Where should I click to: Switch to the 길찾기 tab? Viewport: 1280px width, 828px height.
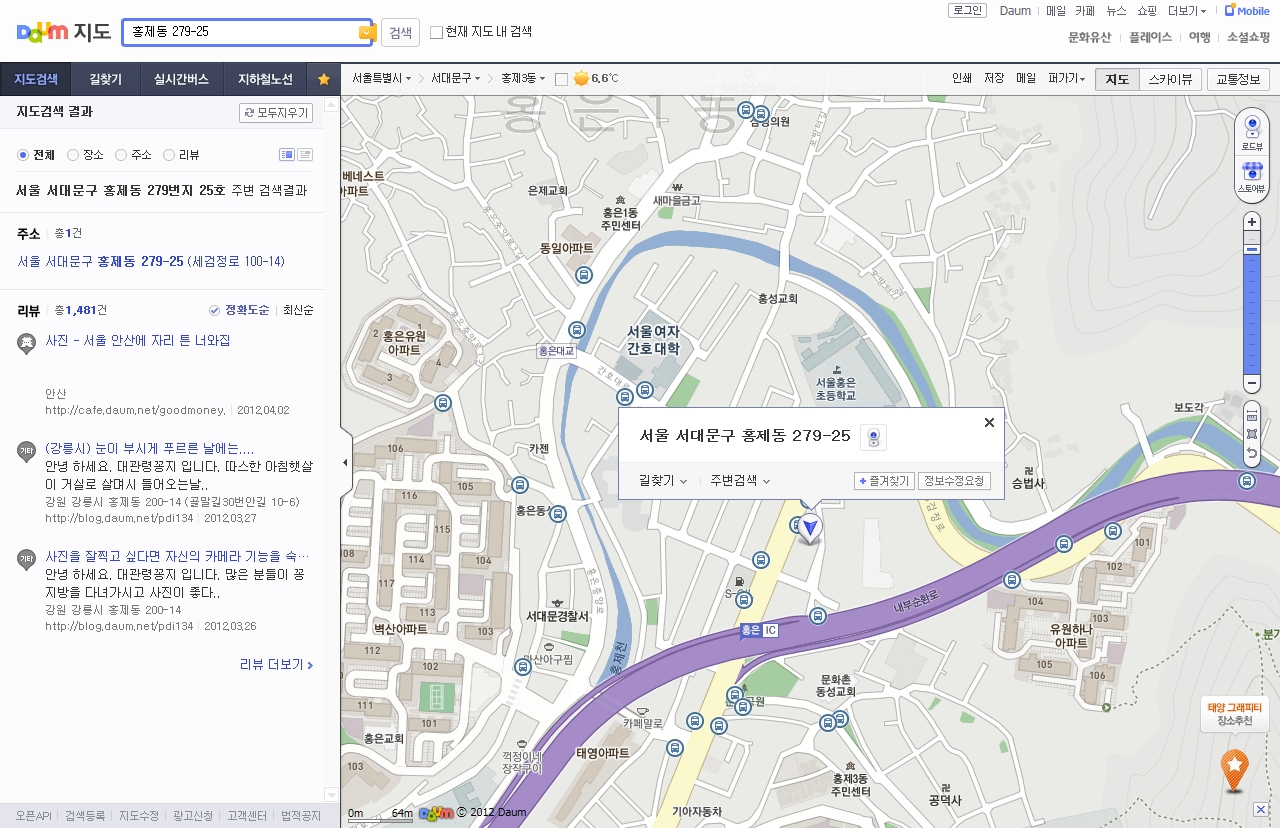[105, 79]
